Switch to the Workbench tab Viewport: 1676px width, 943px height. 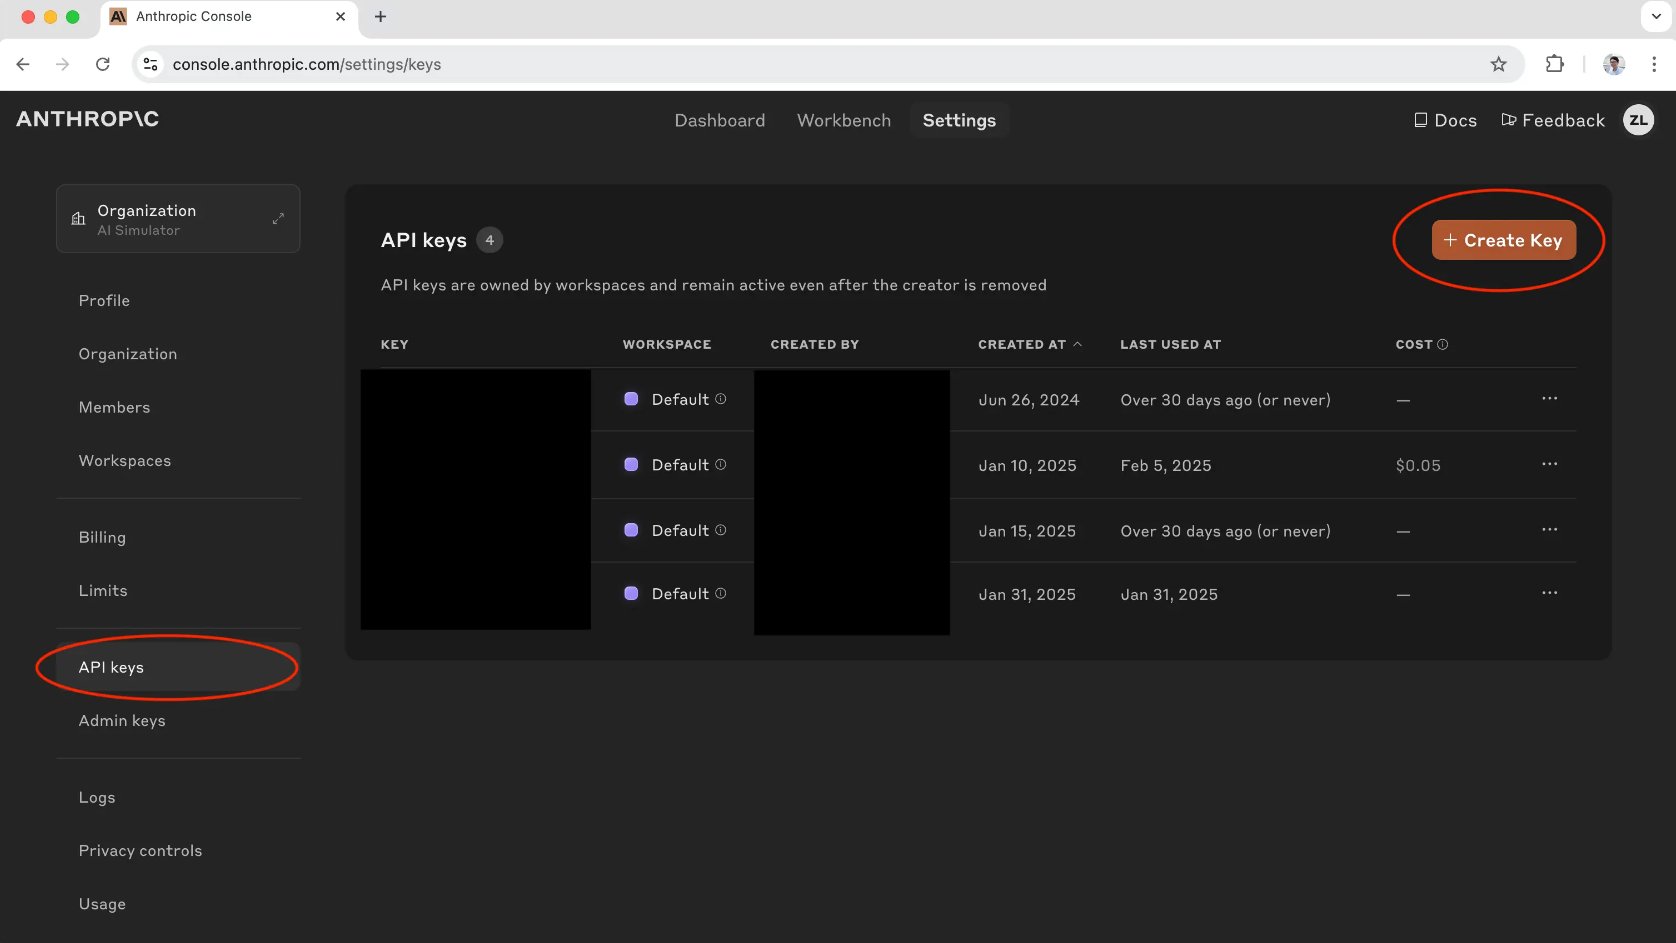pyautogui.click(x=844, y=120)
